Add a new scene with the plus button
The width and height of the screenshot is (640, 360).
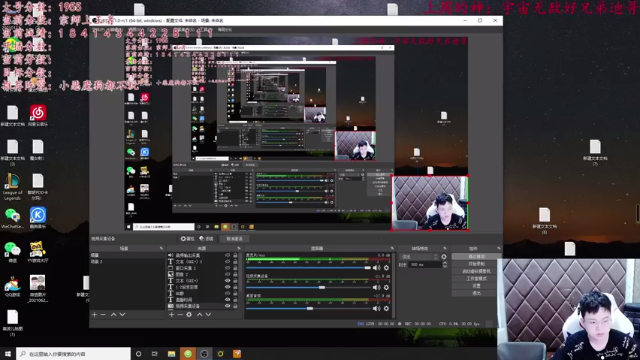[x=95, y=315]
